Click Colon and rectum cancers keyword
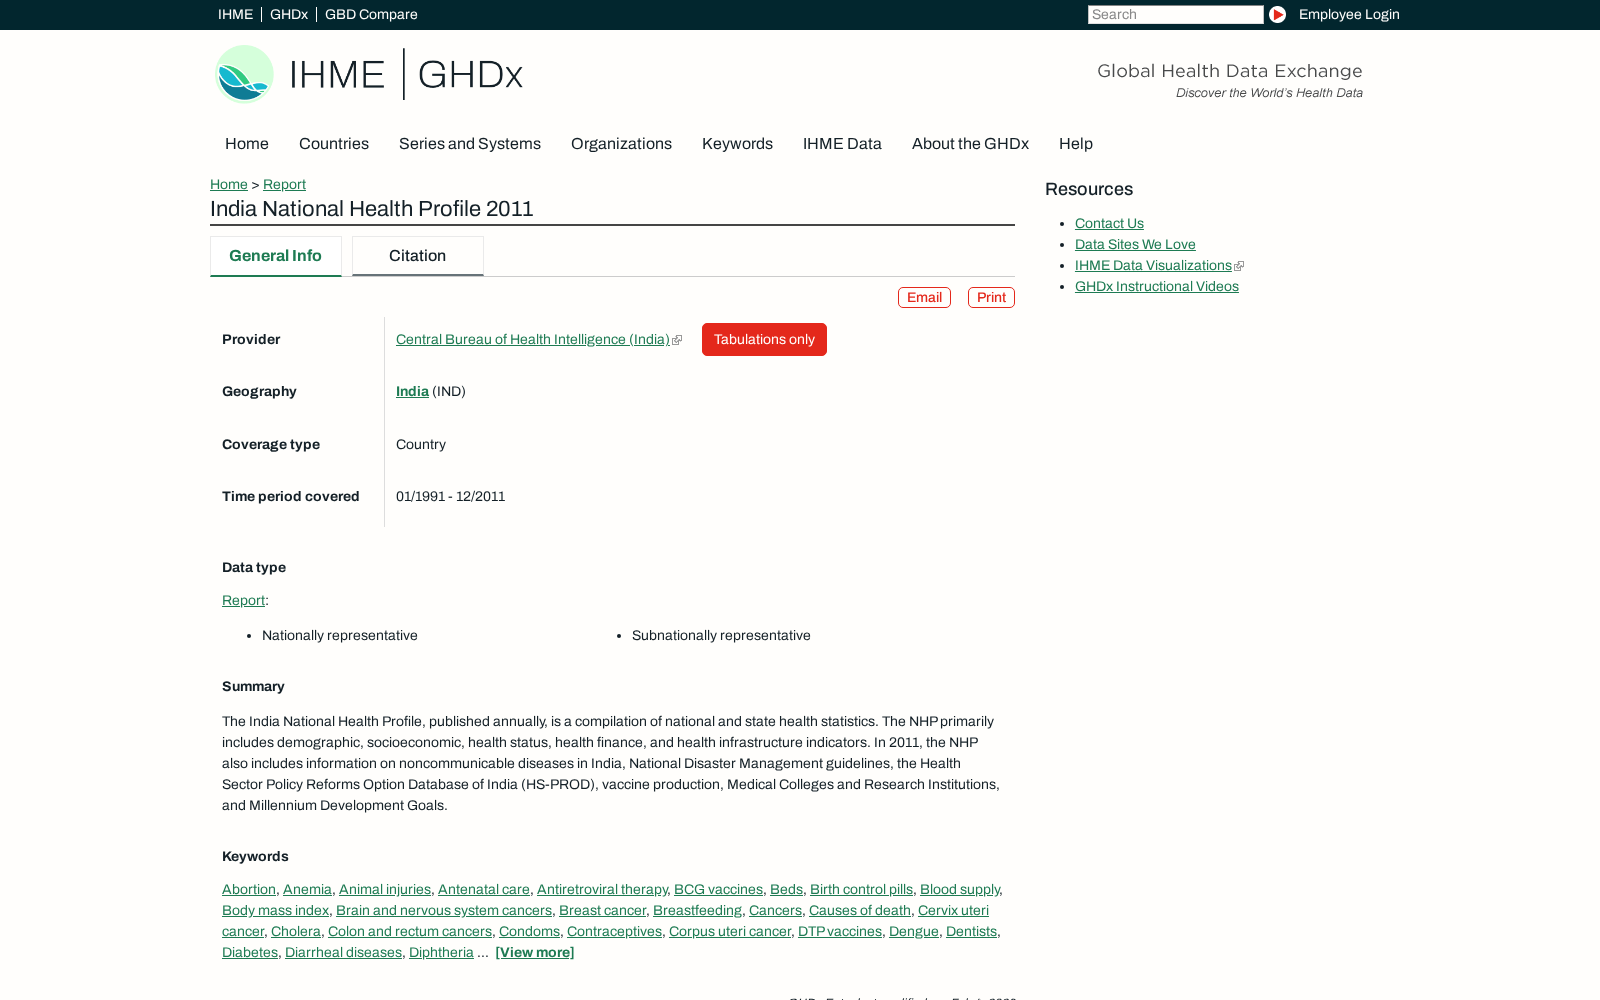 click(410, 931)
